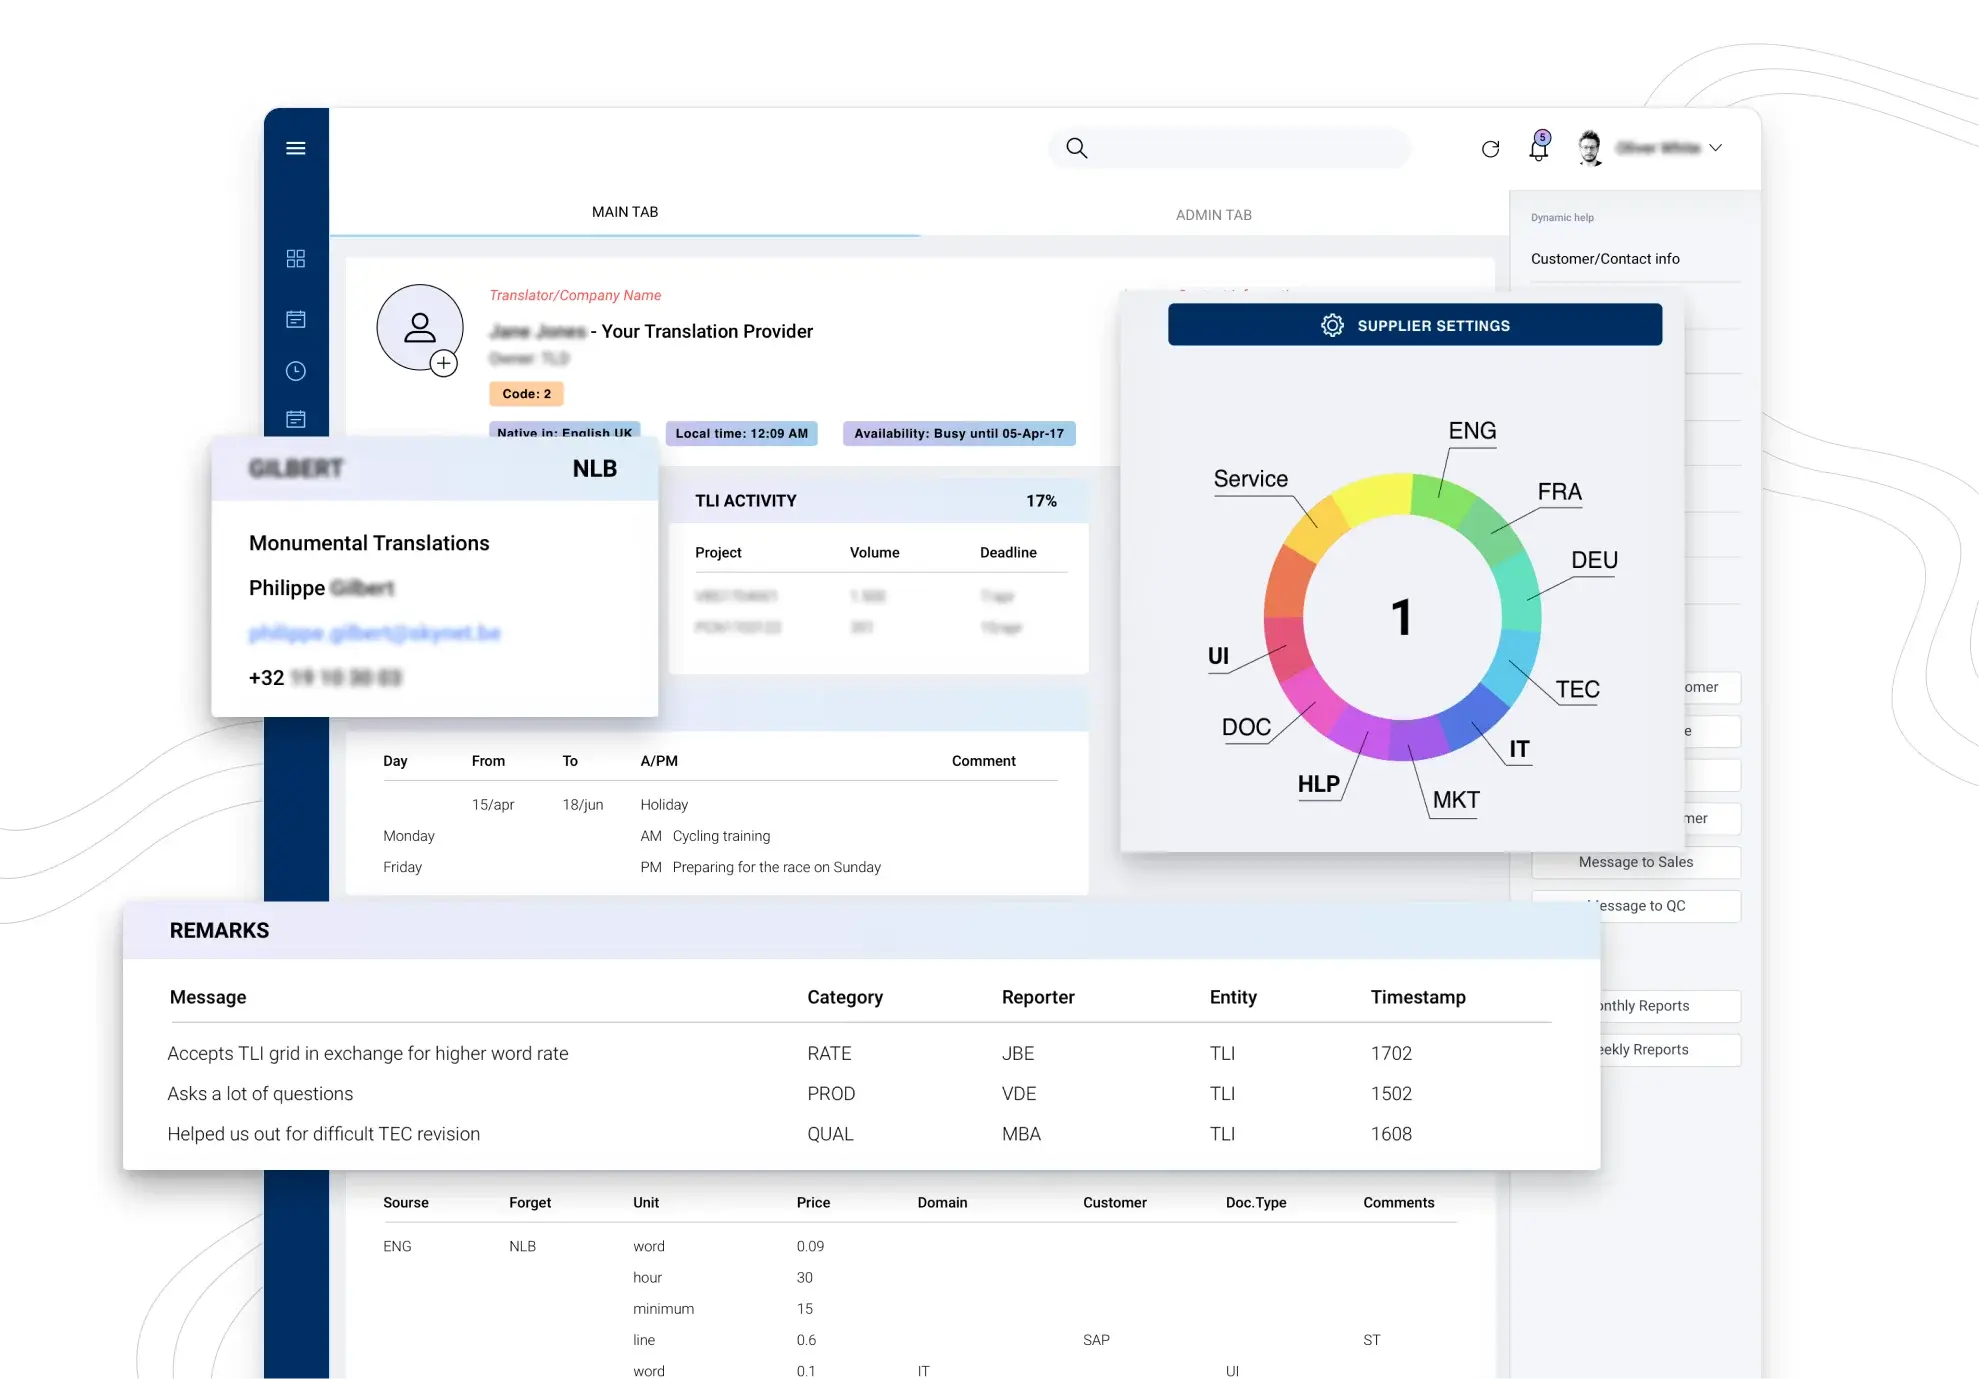Click the gear icon in Supplier Settings

coord(1333,325)
